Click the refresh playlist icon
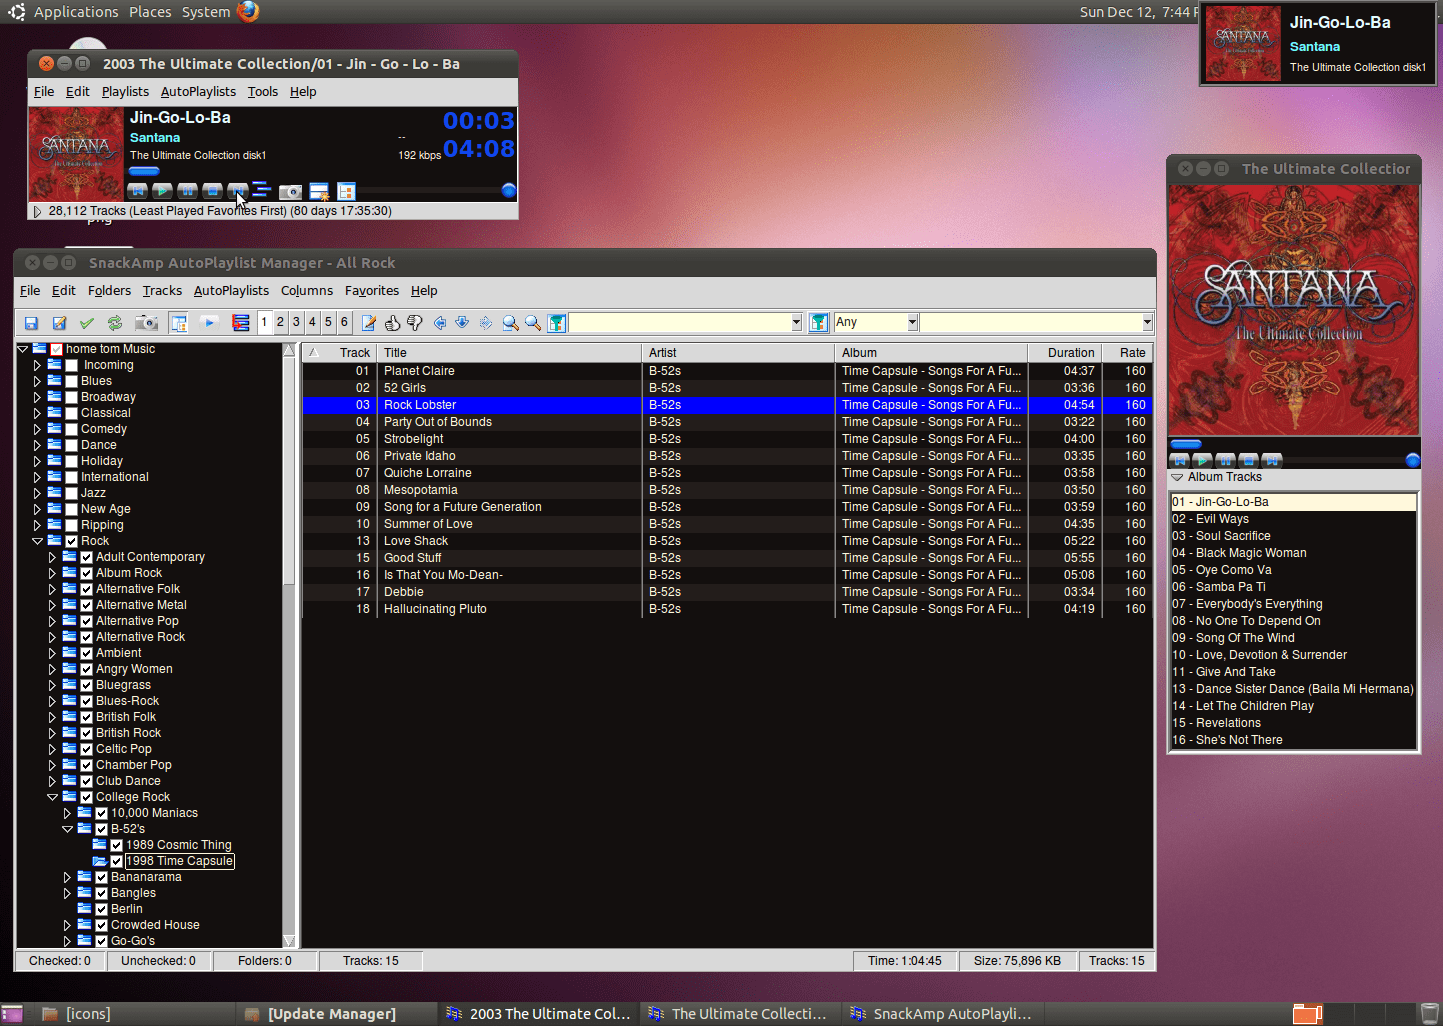 point(115,322)
